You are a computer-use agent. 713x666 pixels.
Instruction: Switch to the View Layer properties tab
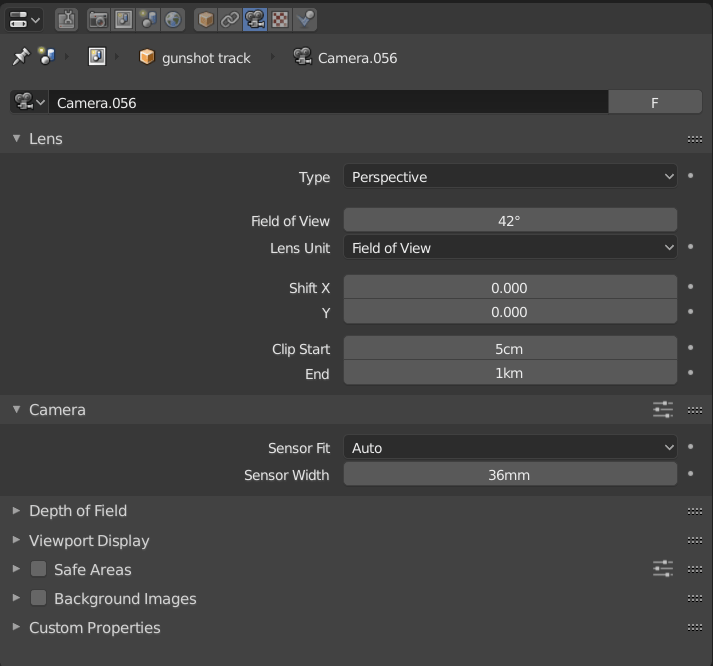pyautogui.click(x=123, y=20)
